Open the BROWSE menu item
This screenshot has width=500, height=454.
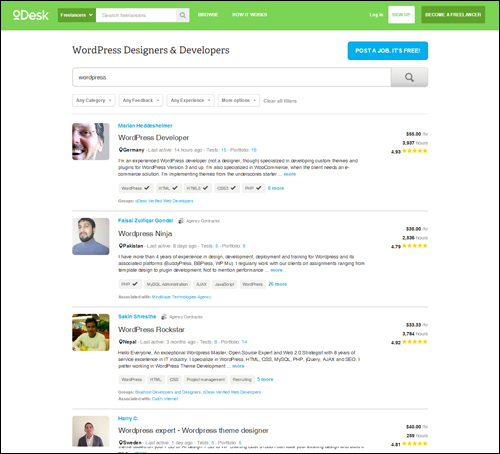[208, 15]
